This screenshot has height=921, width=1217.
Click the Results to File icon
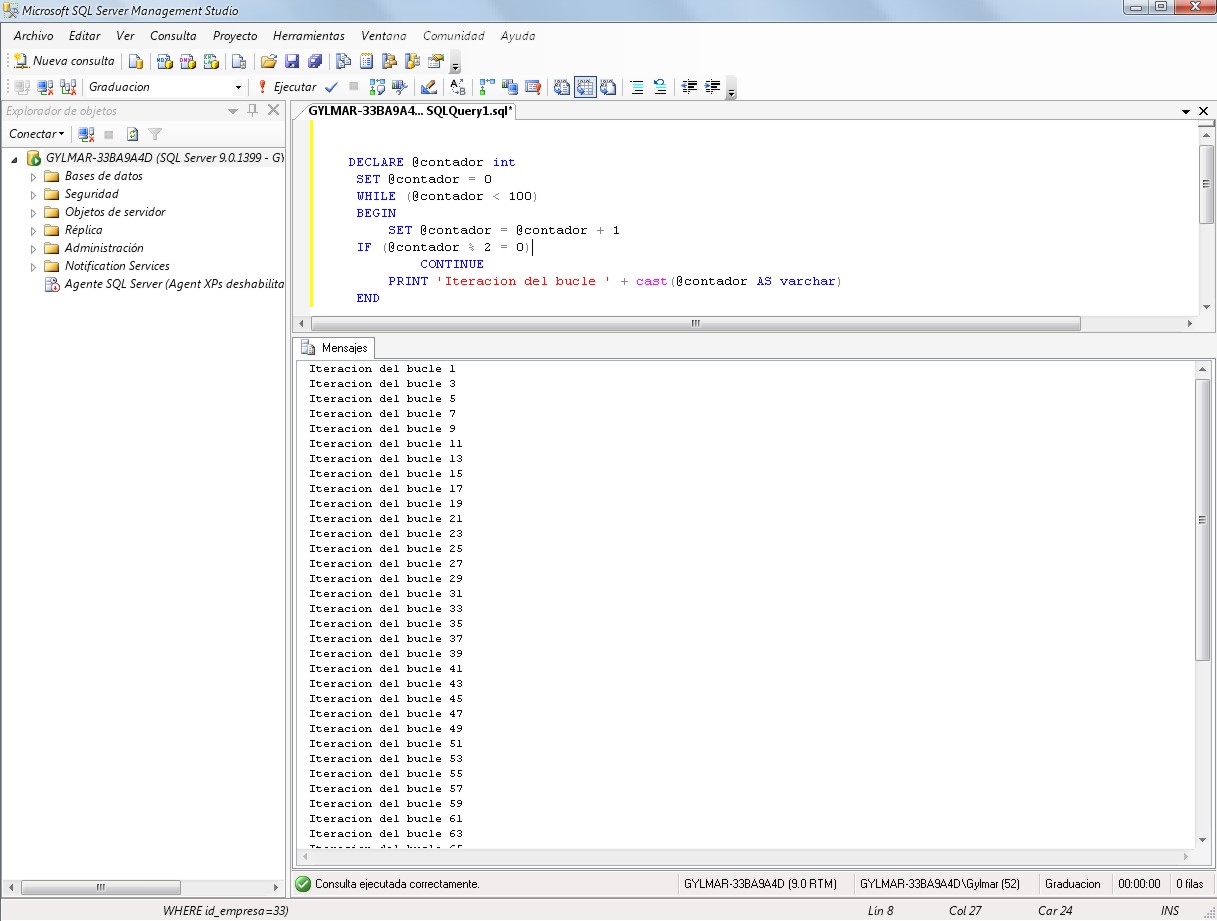coord(608,86)
